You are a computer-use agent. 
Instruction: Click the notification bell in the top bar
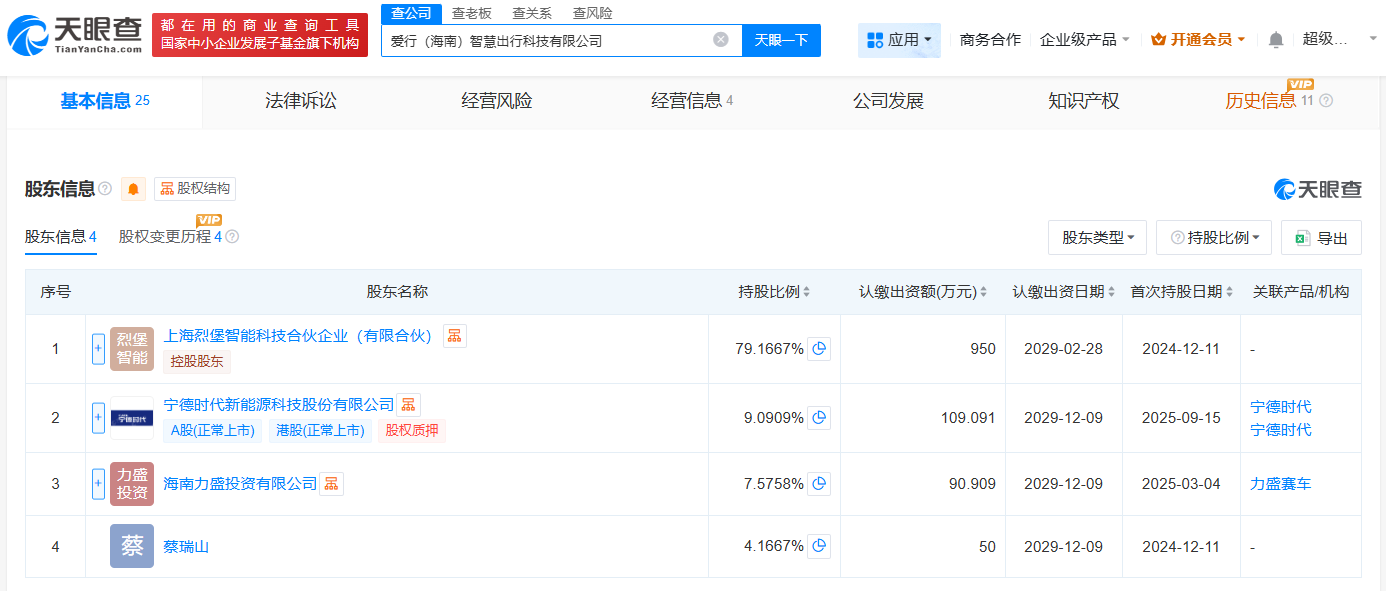(1277, 38)
